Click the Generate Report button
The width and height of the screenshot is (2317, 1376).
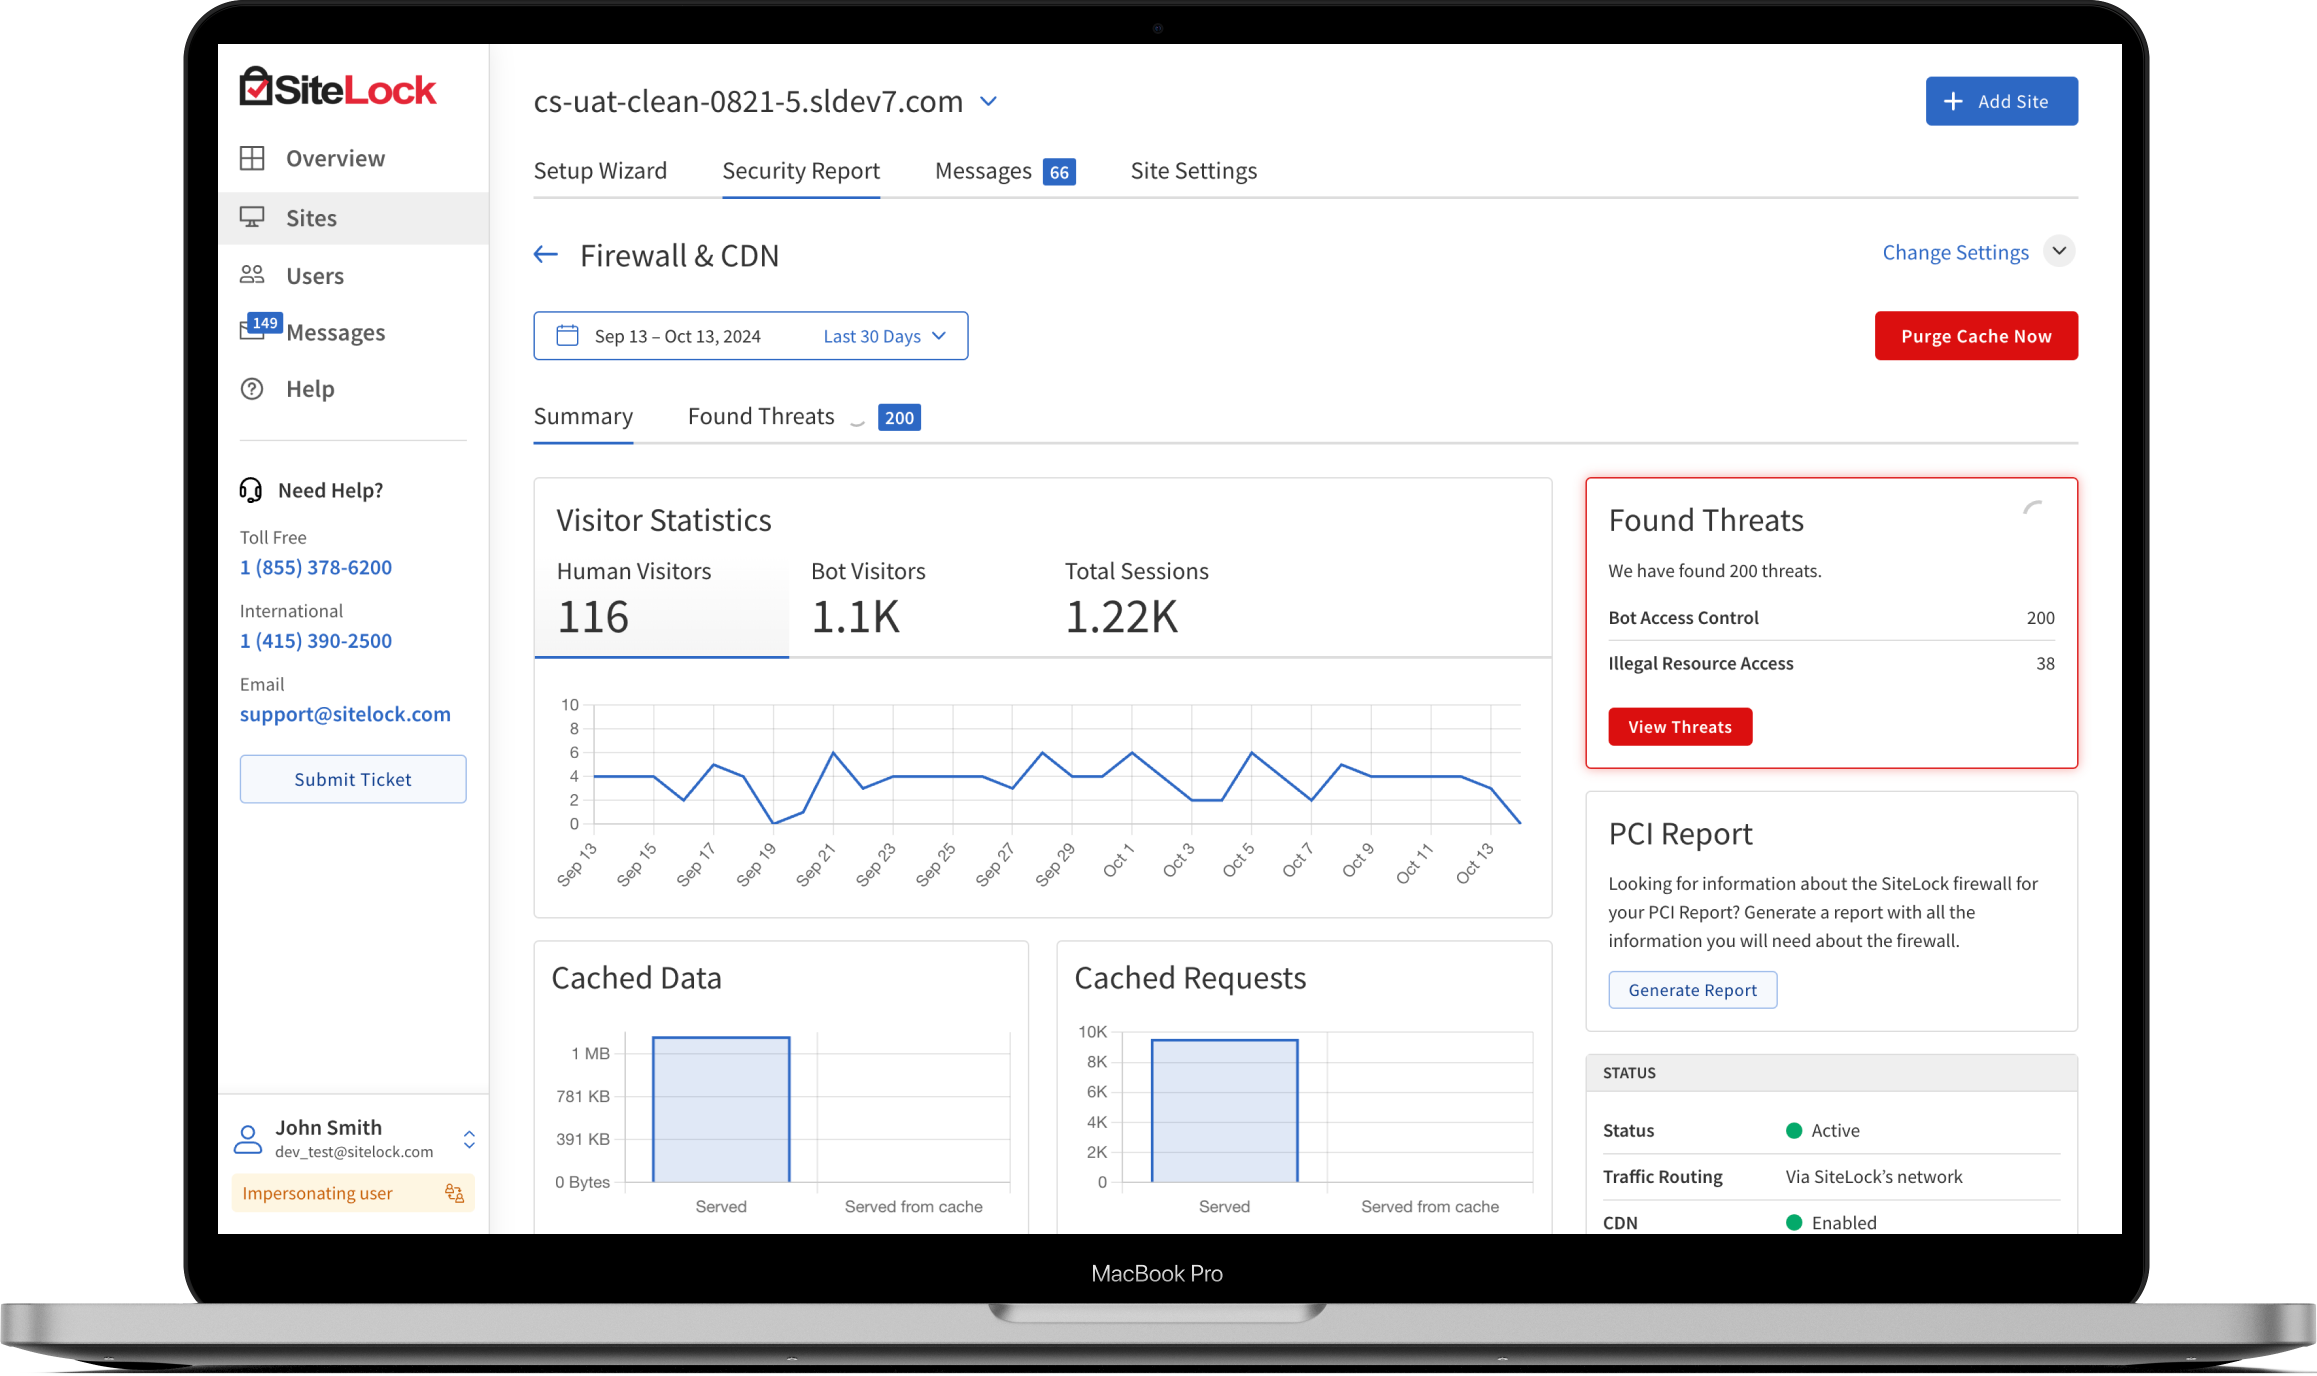click(1692, 990)
